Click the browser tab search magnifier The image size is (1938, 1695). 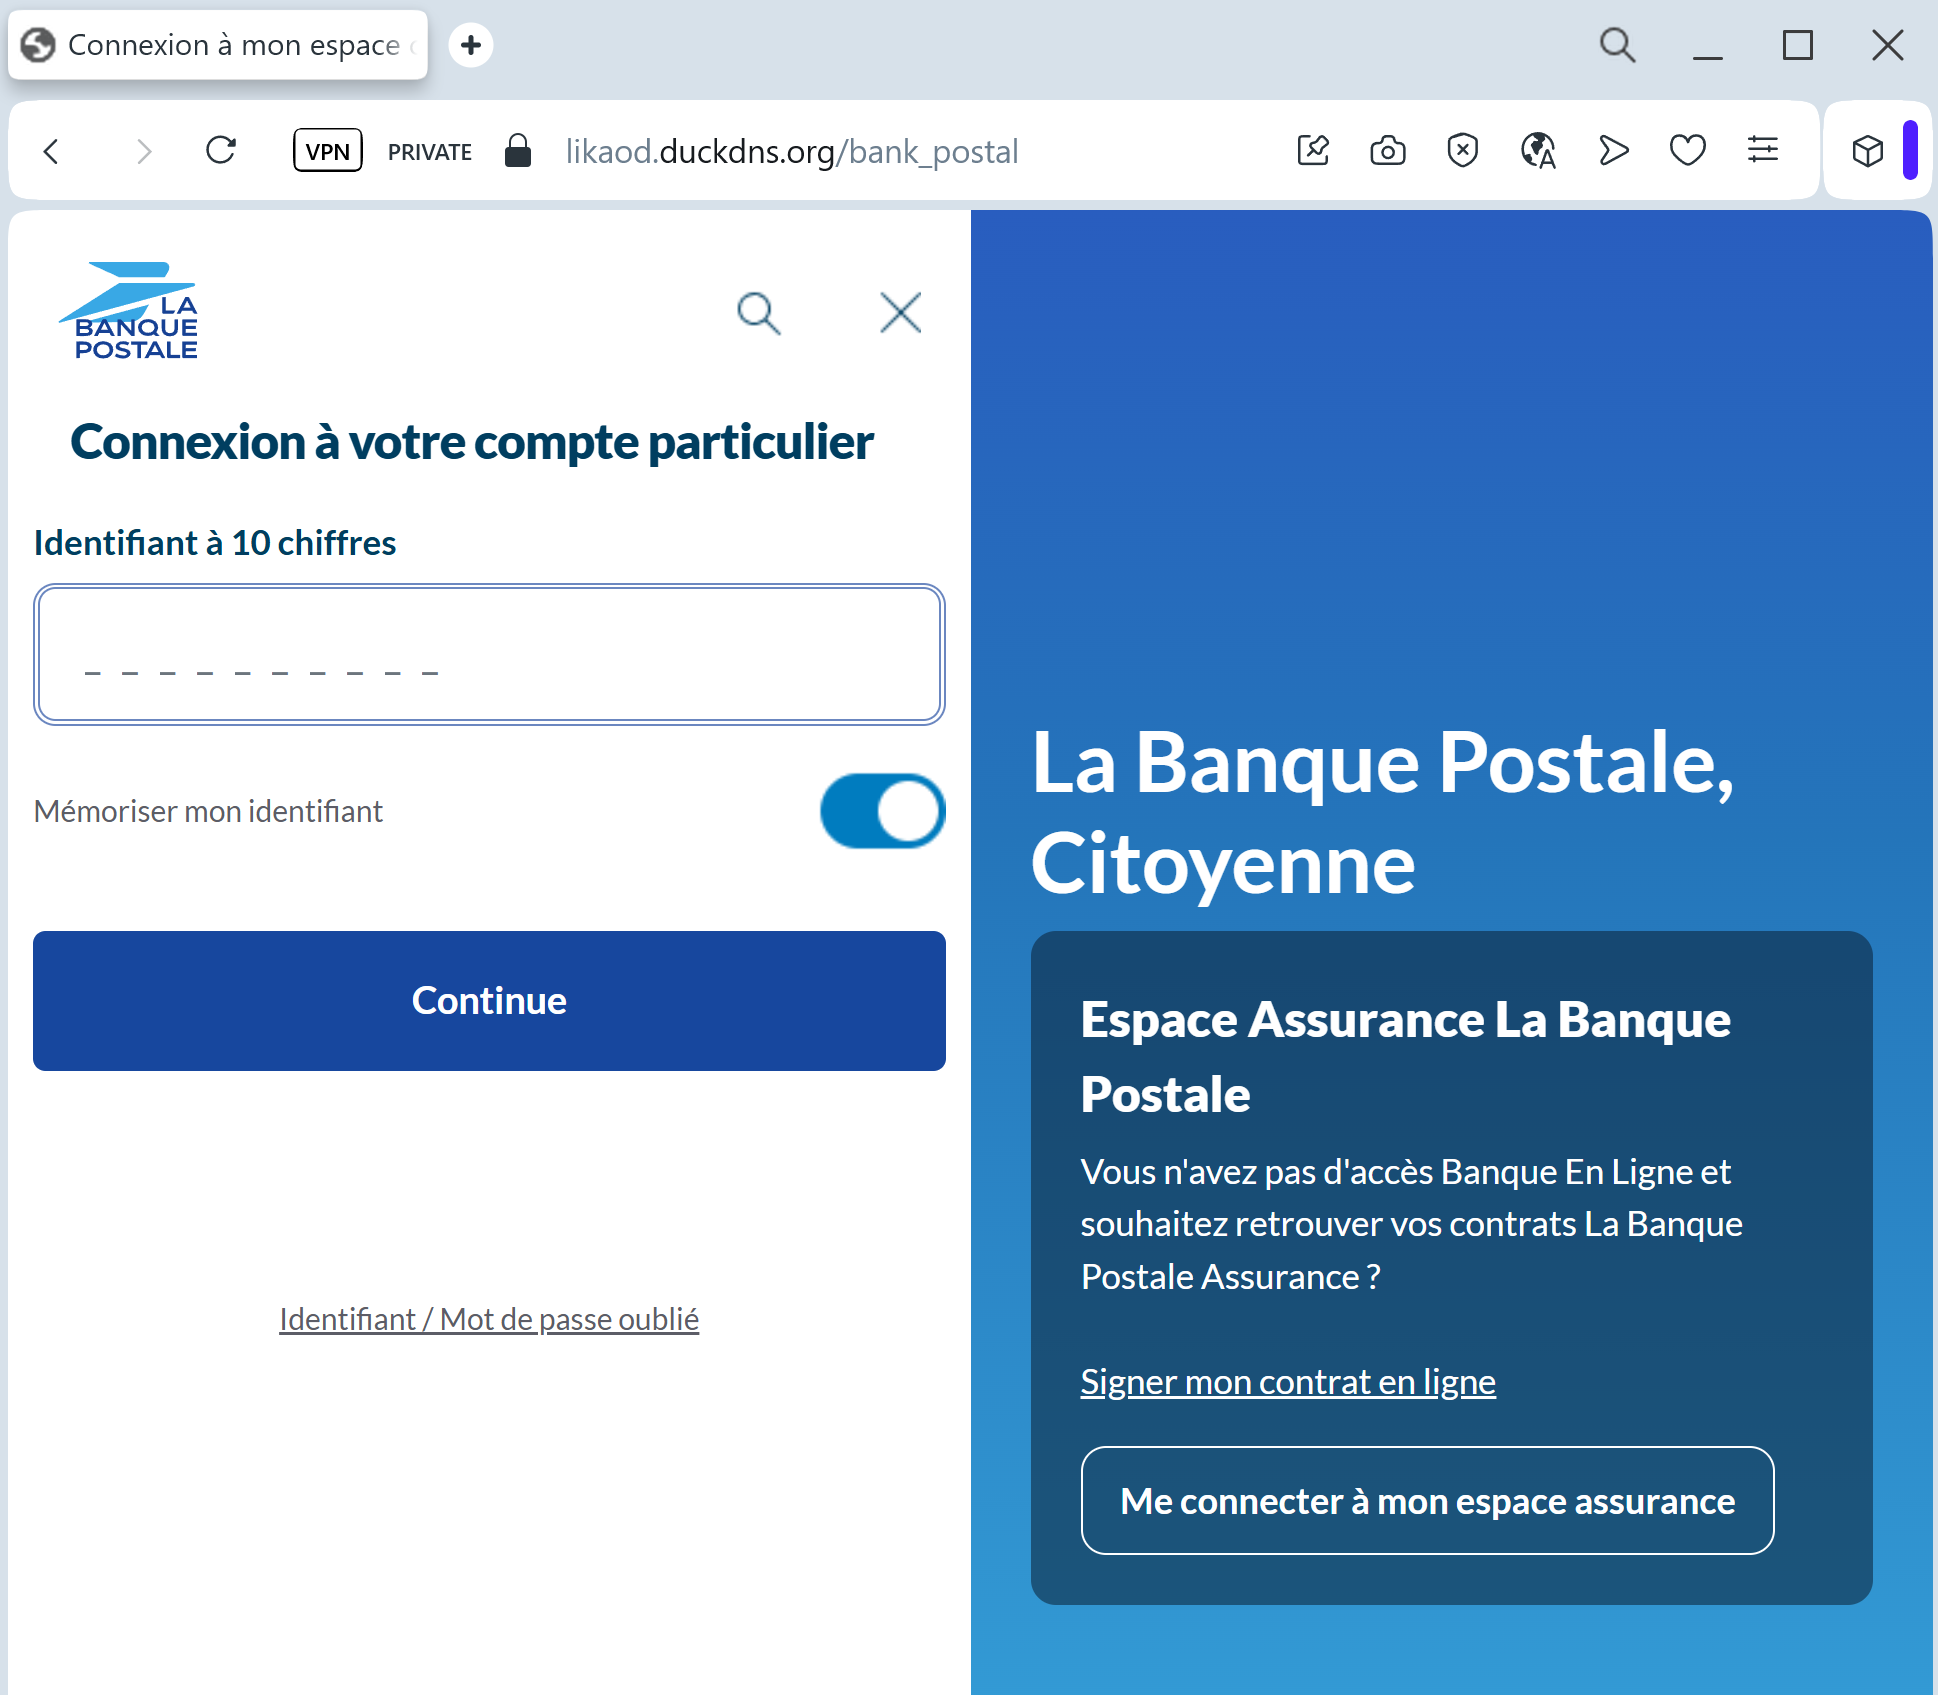click(1617, 45)
